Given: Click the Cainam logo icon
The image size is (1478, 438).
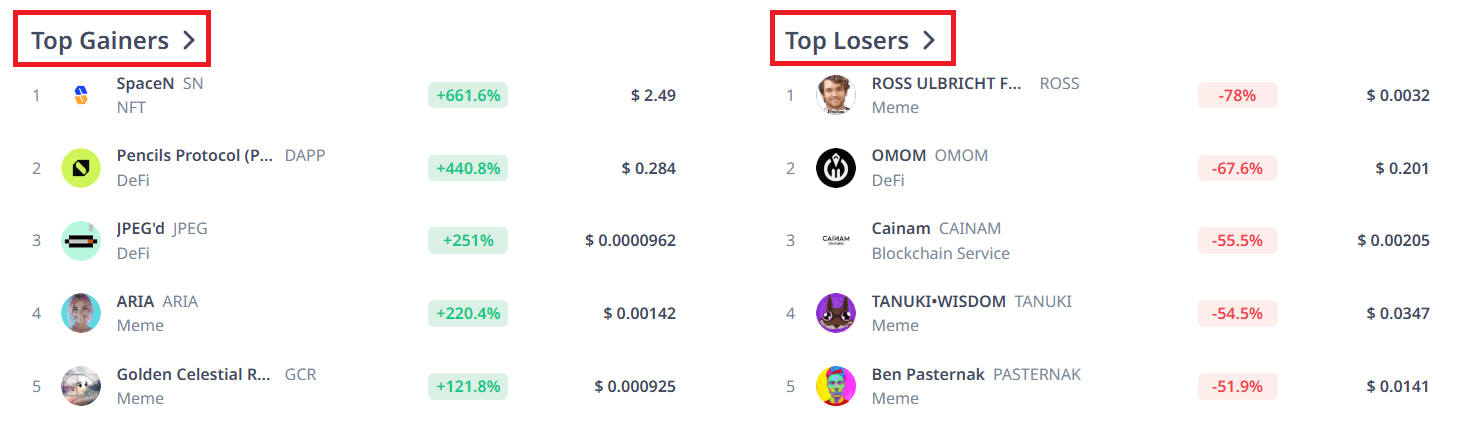Looking at the screenshot, I should point(836,241).
